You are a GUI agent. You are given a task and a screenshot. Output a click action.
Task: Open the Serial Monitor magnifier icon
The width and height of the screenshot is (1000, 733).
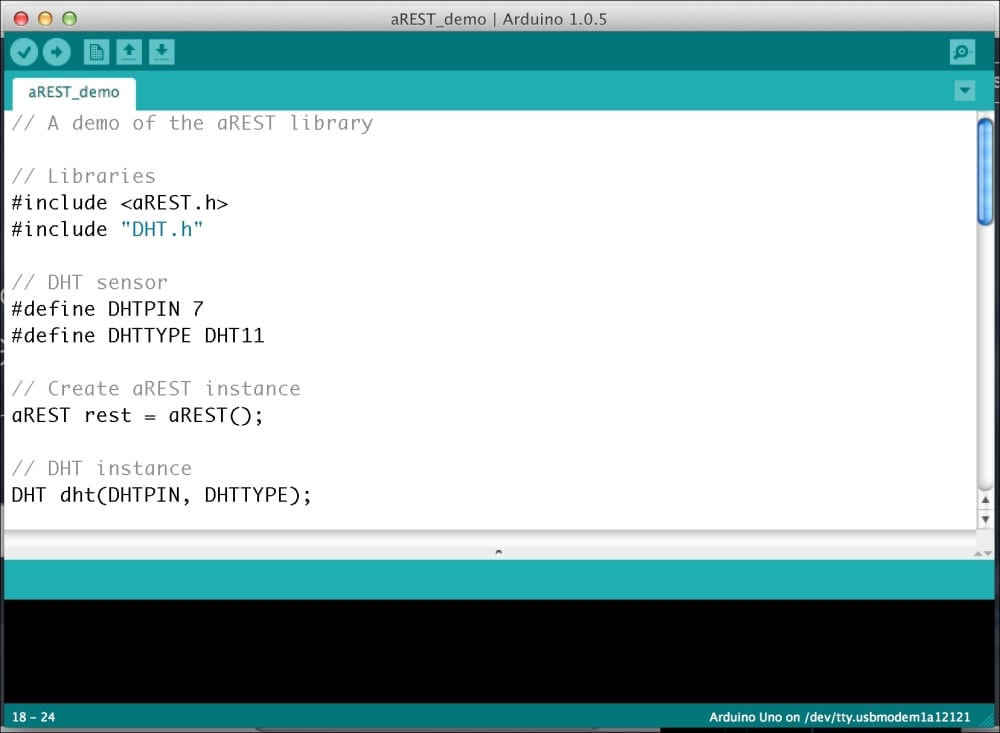click(962, 52)
